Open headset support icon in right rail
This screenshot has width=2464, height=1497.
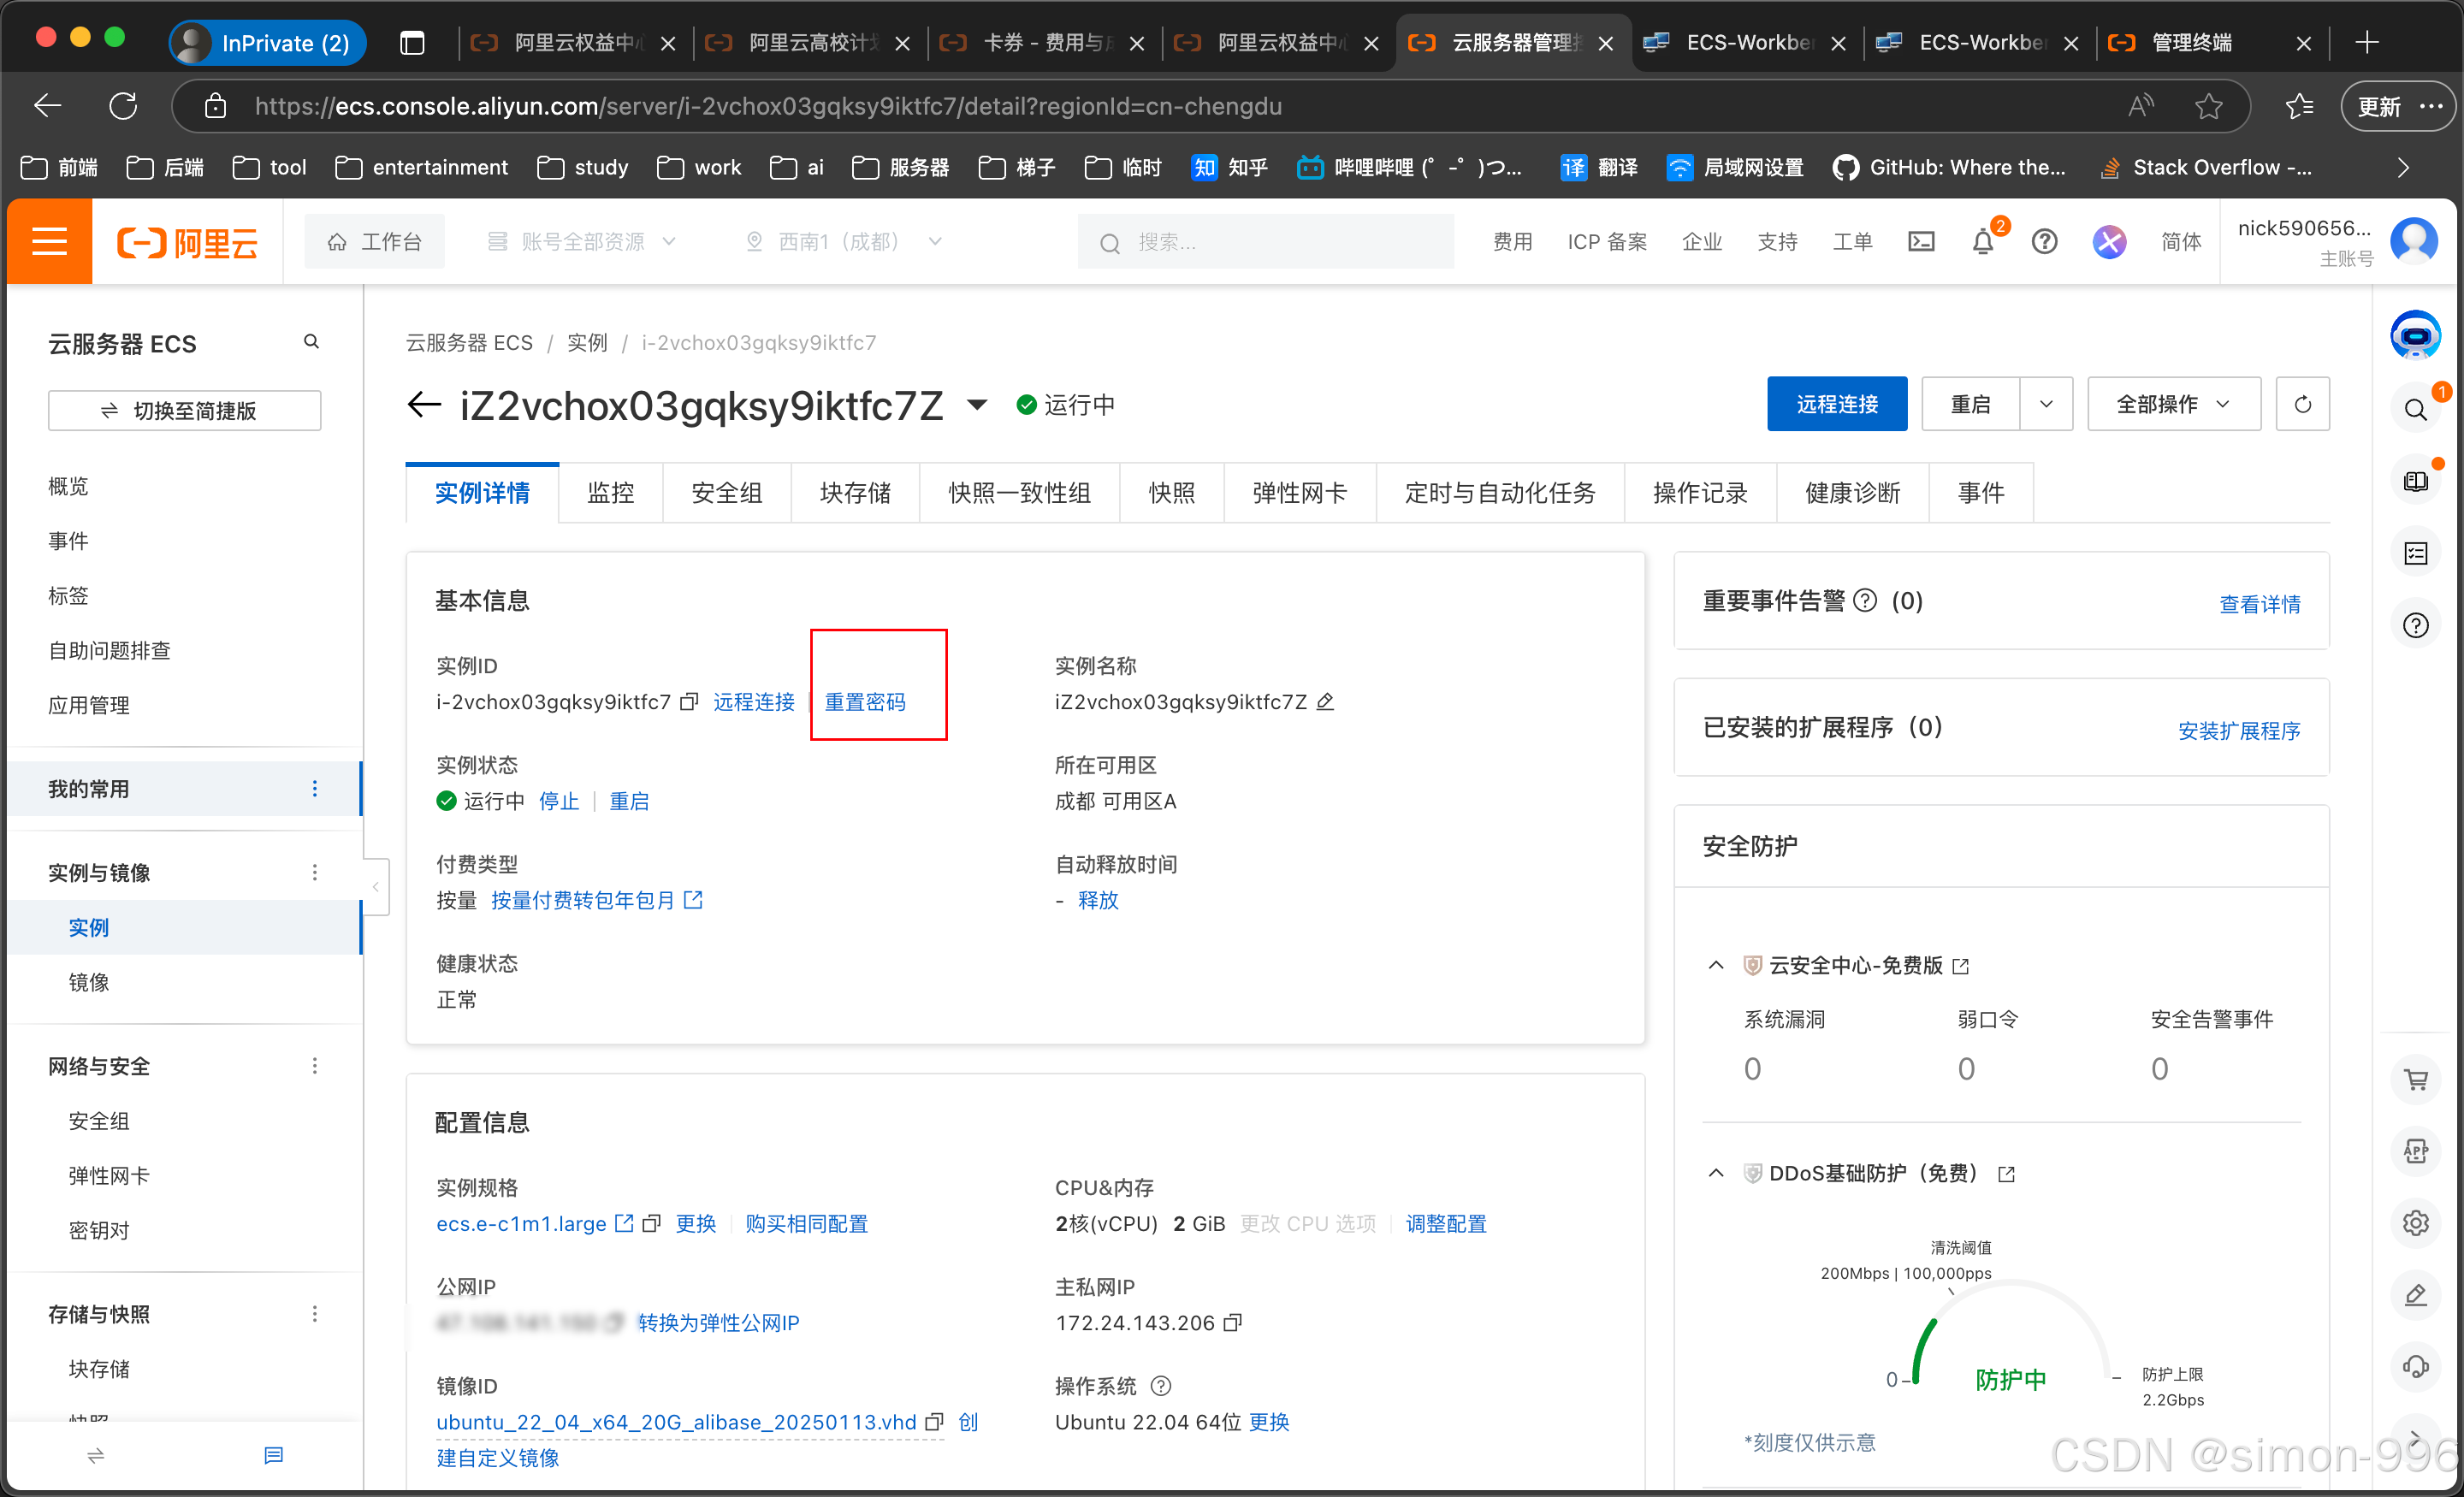(x=2415, y=1366)
